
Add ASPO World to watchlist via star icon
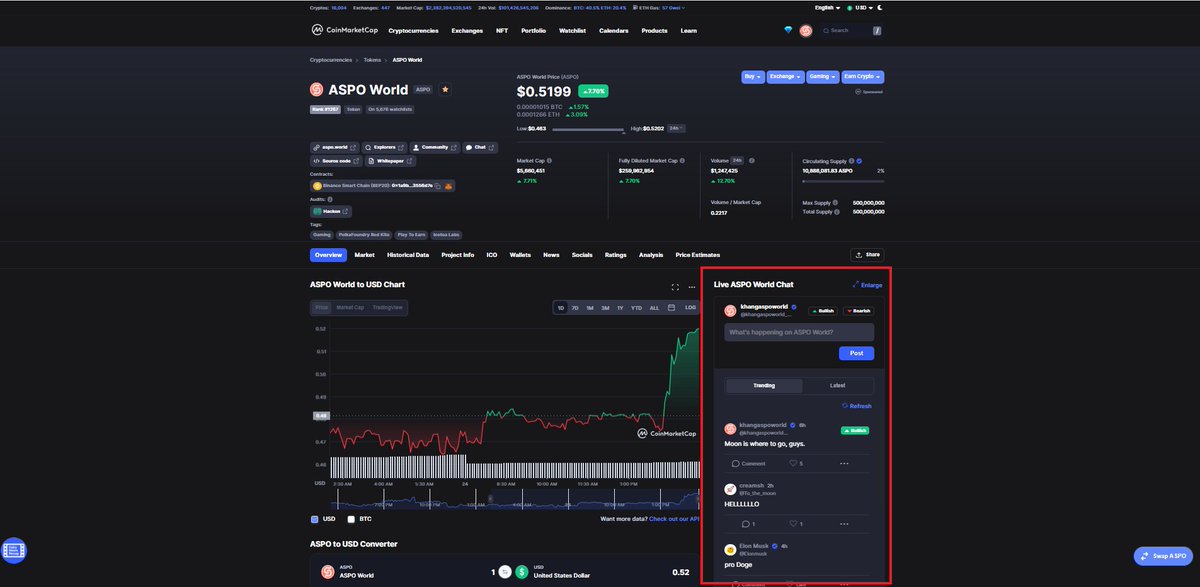click(x=445, y=89)
